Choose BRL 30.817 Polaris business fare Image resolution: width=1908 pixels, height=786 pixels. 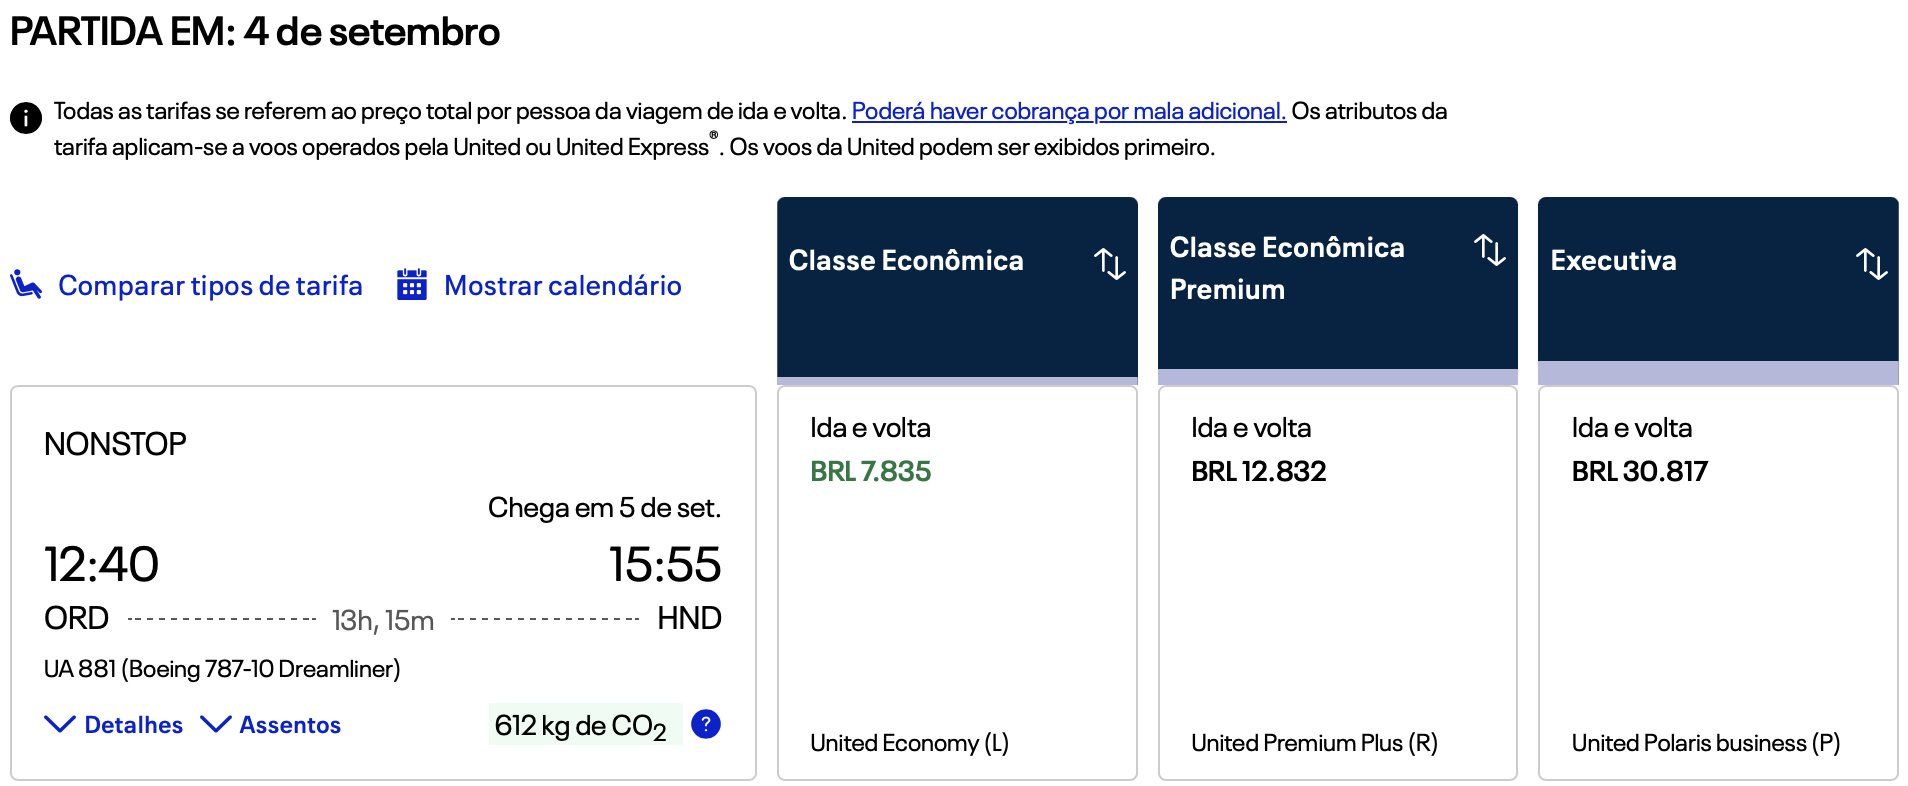point(1639,471)
